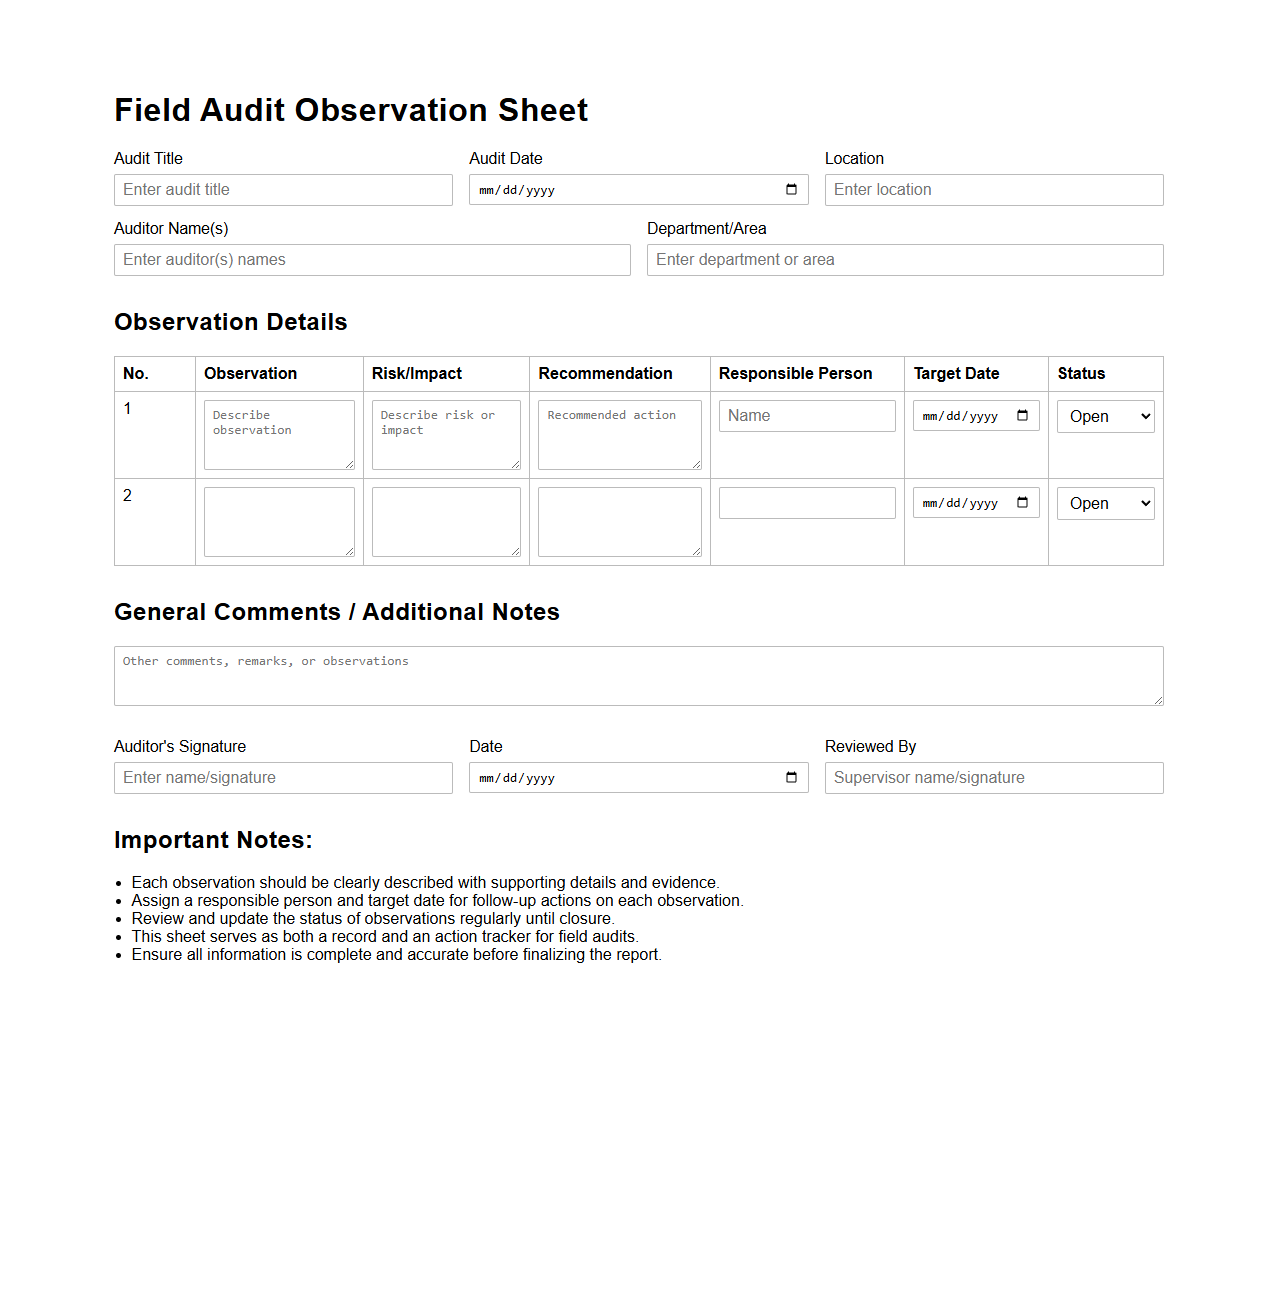Viewport: 1278px width, 1300px height.
Task: Expand the Status dropdown in row 2
Action: coord(1105,504)
